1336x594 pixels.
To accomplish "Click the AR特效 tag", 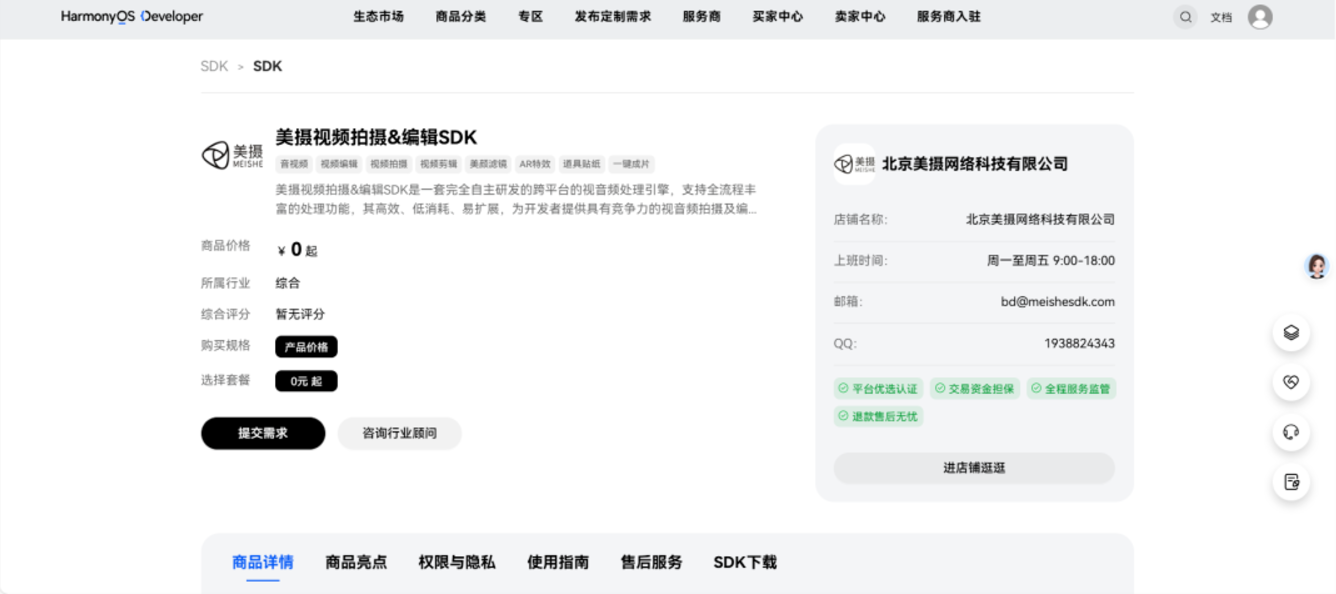I will [535, 164].
